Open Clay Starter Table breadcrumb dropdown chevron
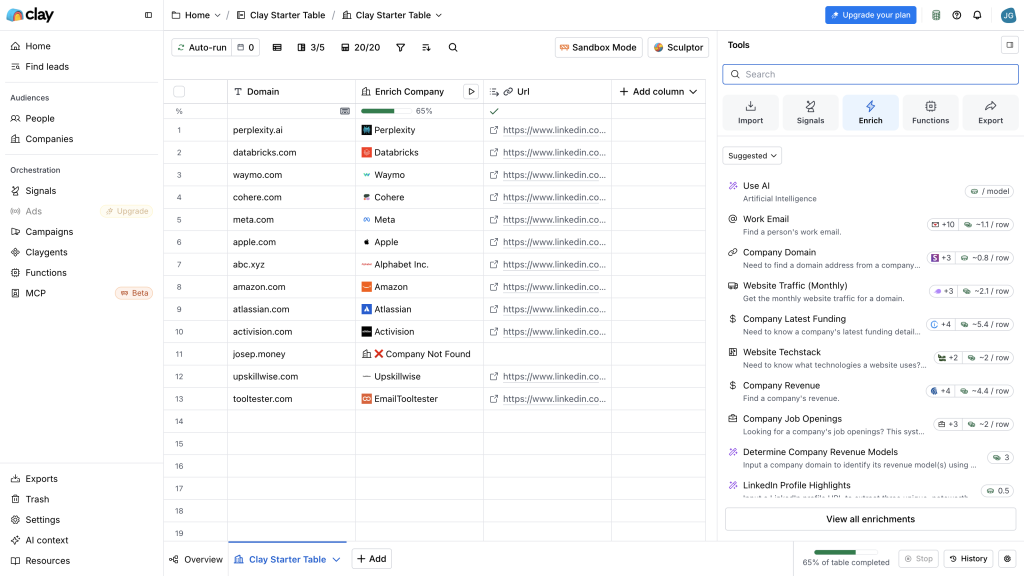1024x576 pixels. tap(439, 15)
